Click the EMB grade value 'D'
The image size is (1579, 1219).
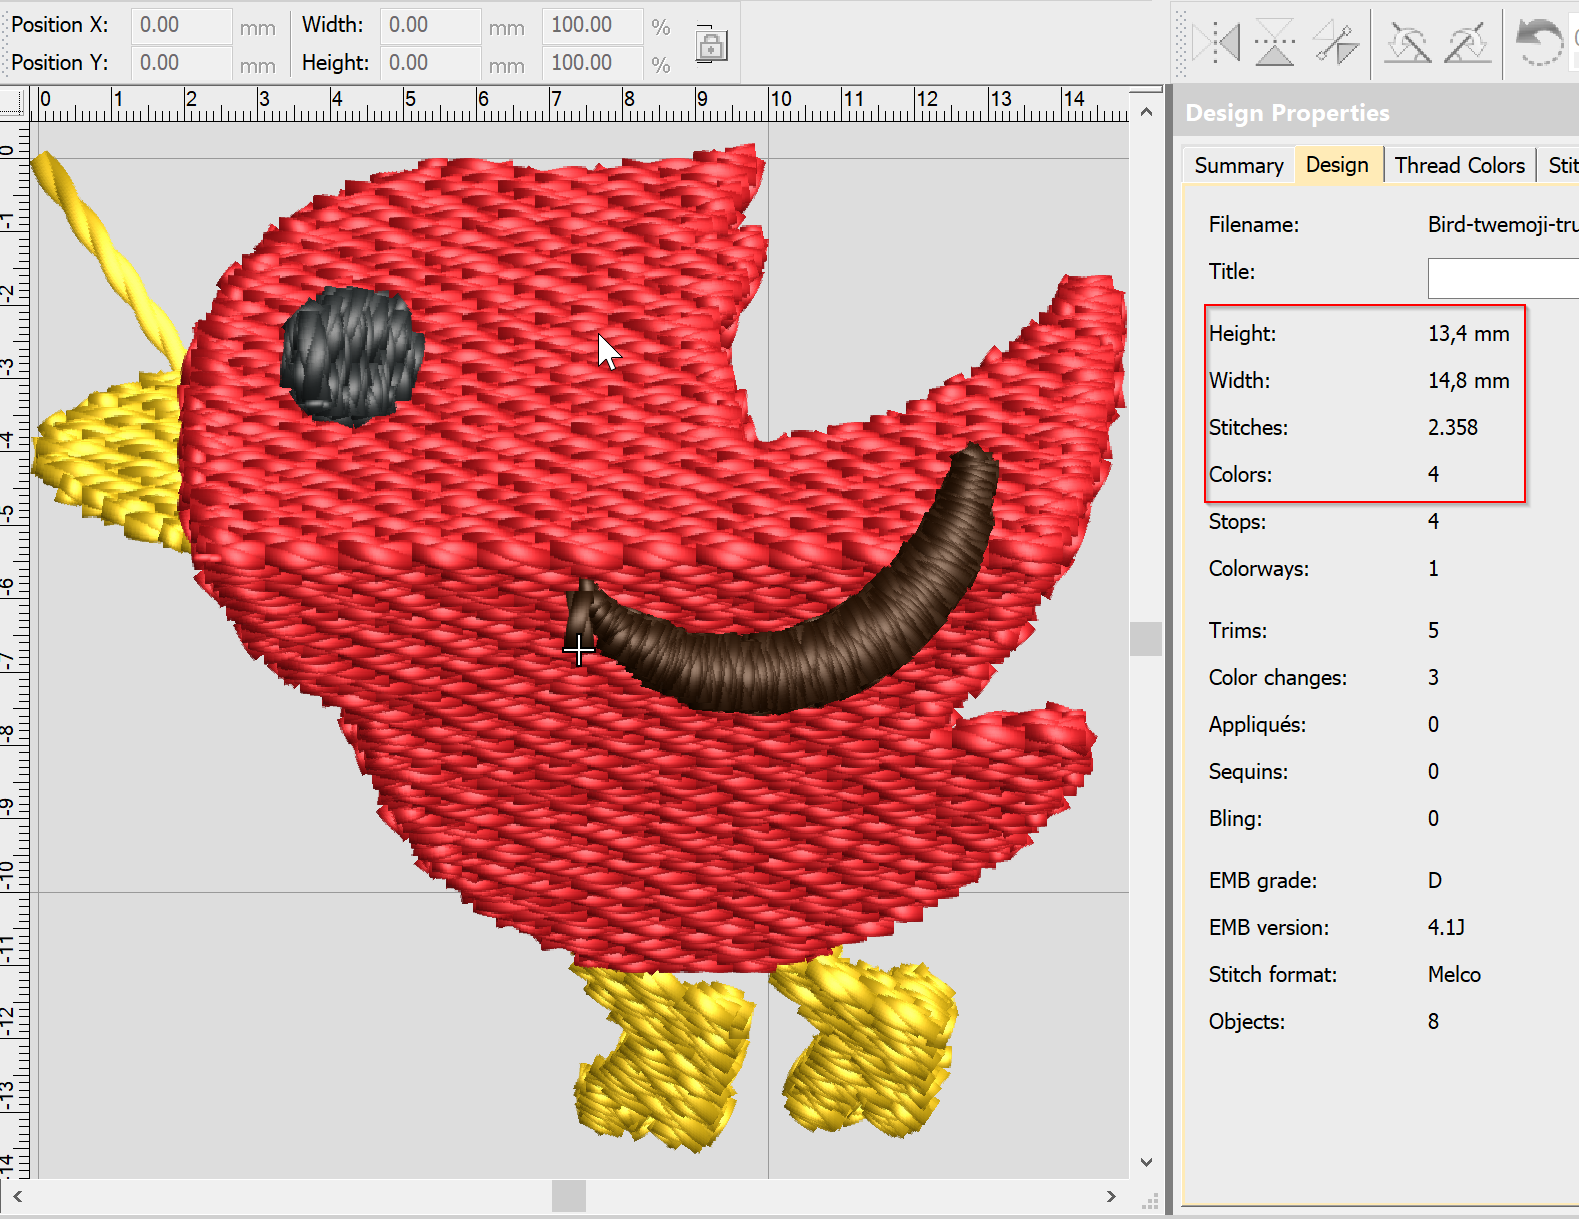[1435, 881]
